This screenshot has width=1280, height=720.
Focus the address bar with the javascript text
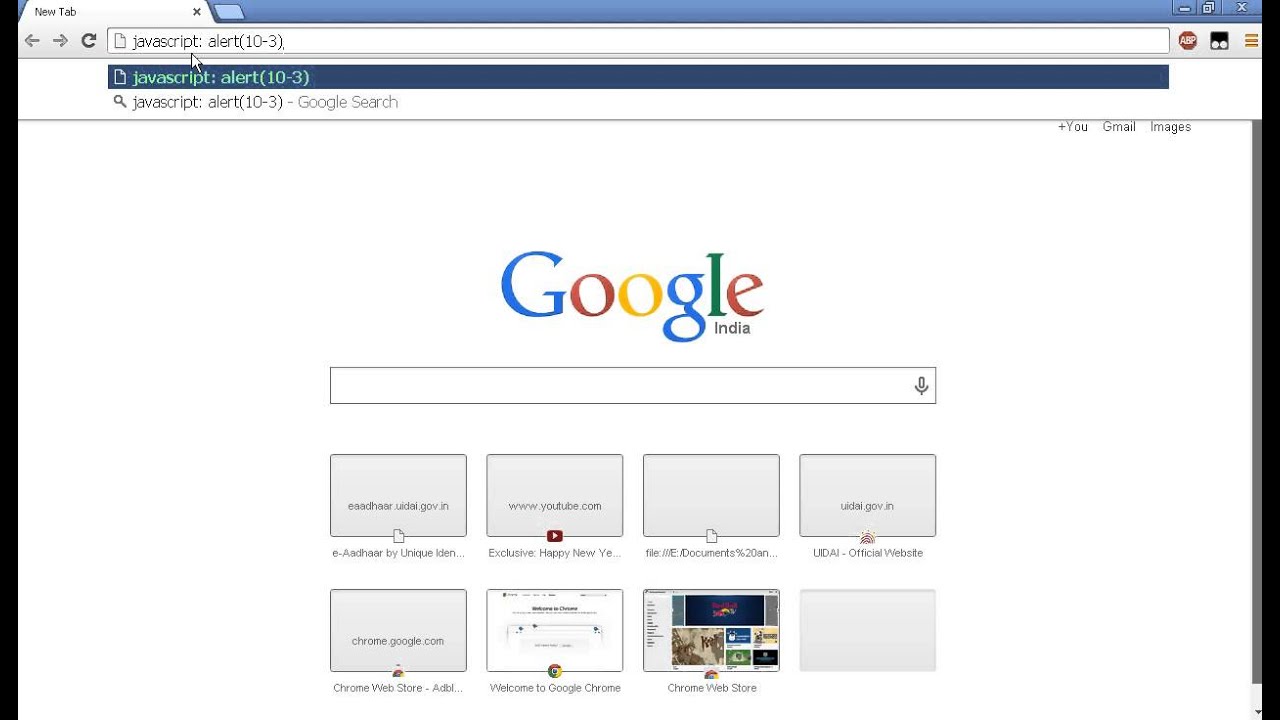pyautogui.click(x=638, y=41)
